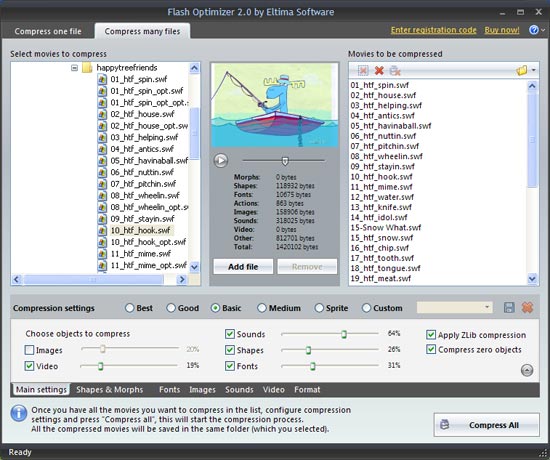
Task: Open dropdown arrow beside help icon
Action: [543, 31]
